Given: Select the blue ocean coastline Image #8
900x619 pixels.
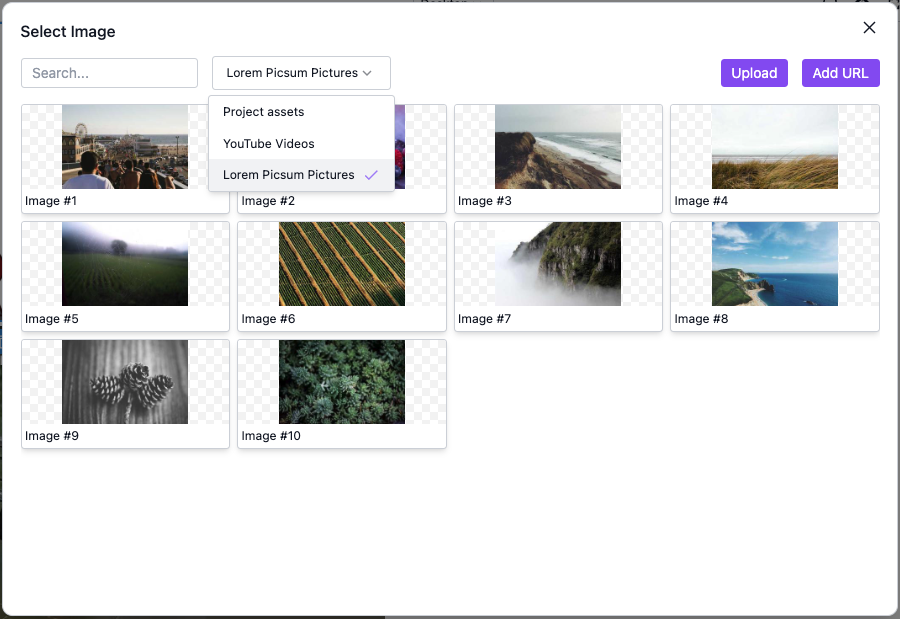Looking at the screenshot, I should coord(774,264).
